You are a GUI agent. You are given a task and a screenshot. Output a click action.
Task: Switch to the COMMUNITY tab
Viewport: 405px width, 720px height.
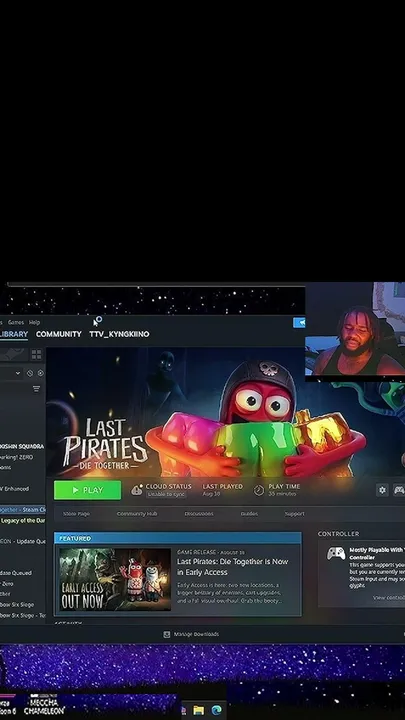59,334
